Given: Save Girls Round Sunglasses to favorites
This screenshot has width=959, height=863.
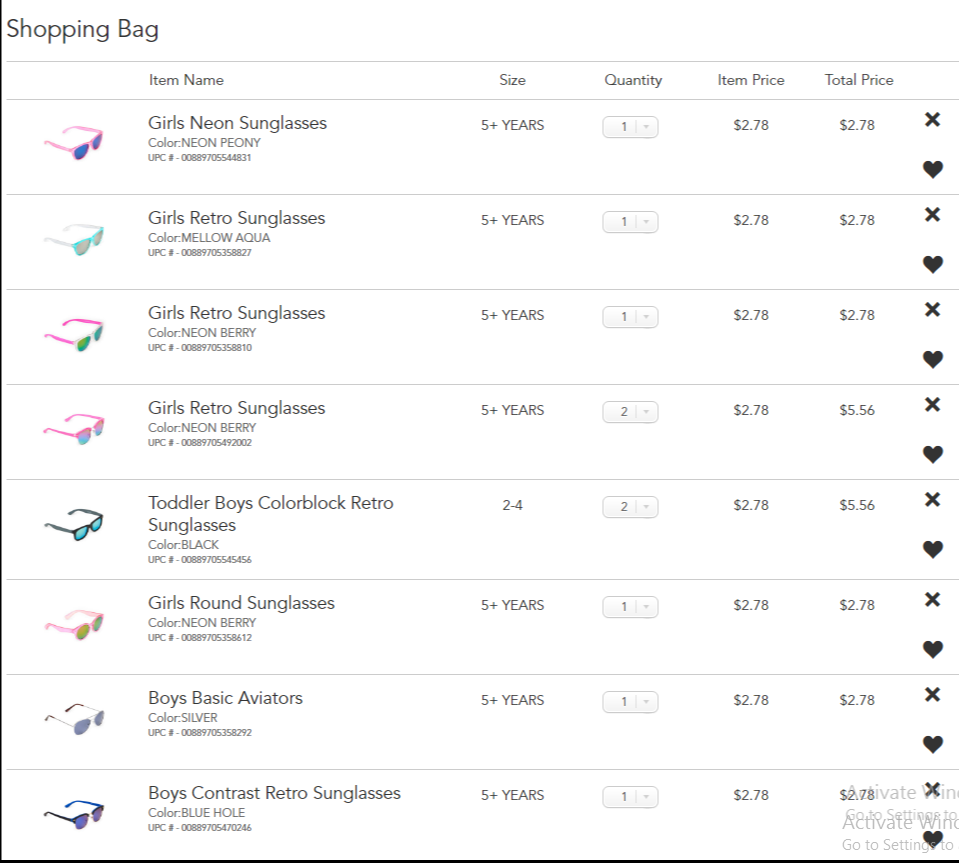Looking at the screenshot, I should point(932,650).
